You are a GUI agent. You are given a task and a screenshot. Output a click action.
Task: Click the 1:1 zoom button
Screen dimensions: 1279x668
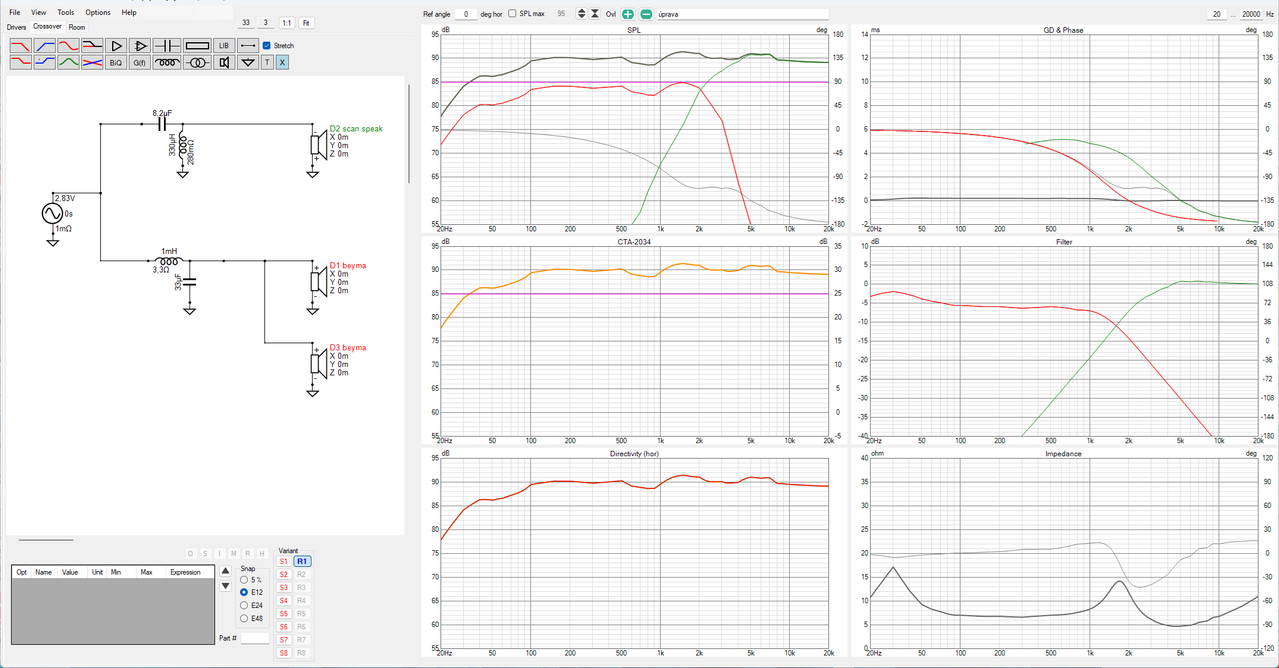(x=287, y=22)
